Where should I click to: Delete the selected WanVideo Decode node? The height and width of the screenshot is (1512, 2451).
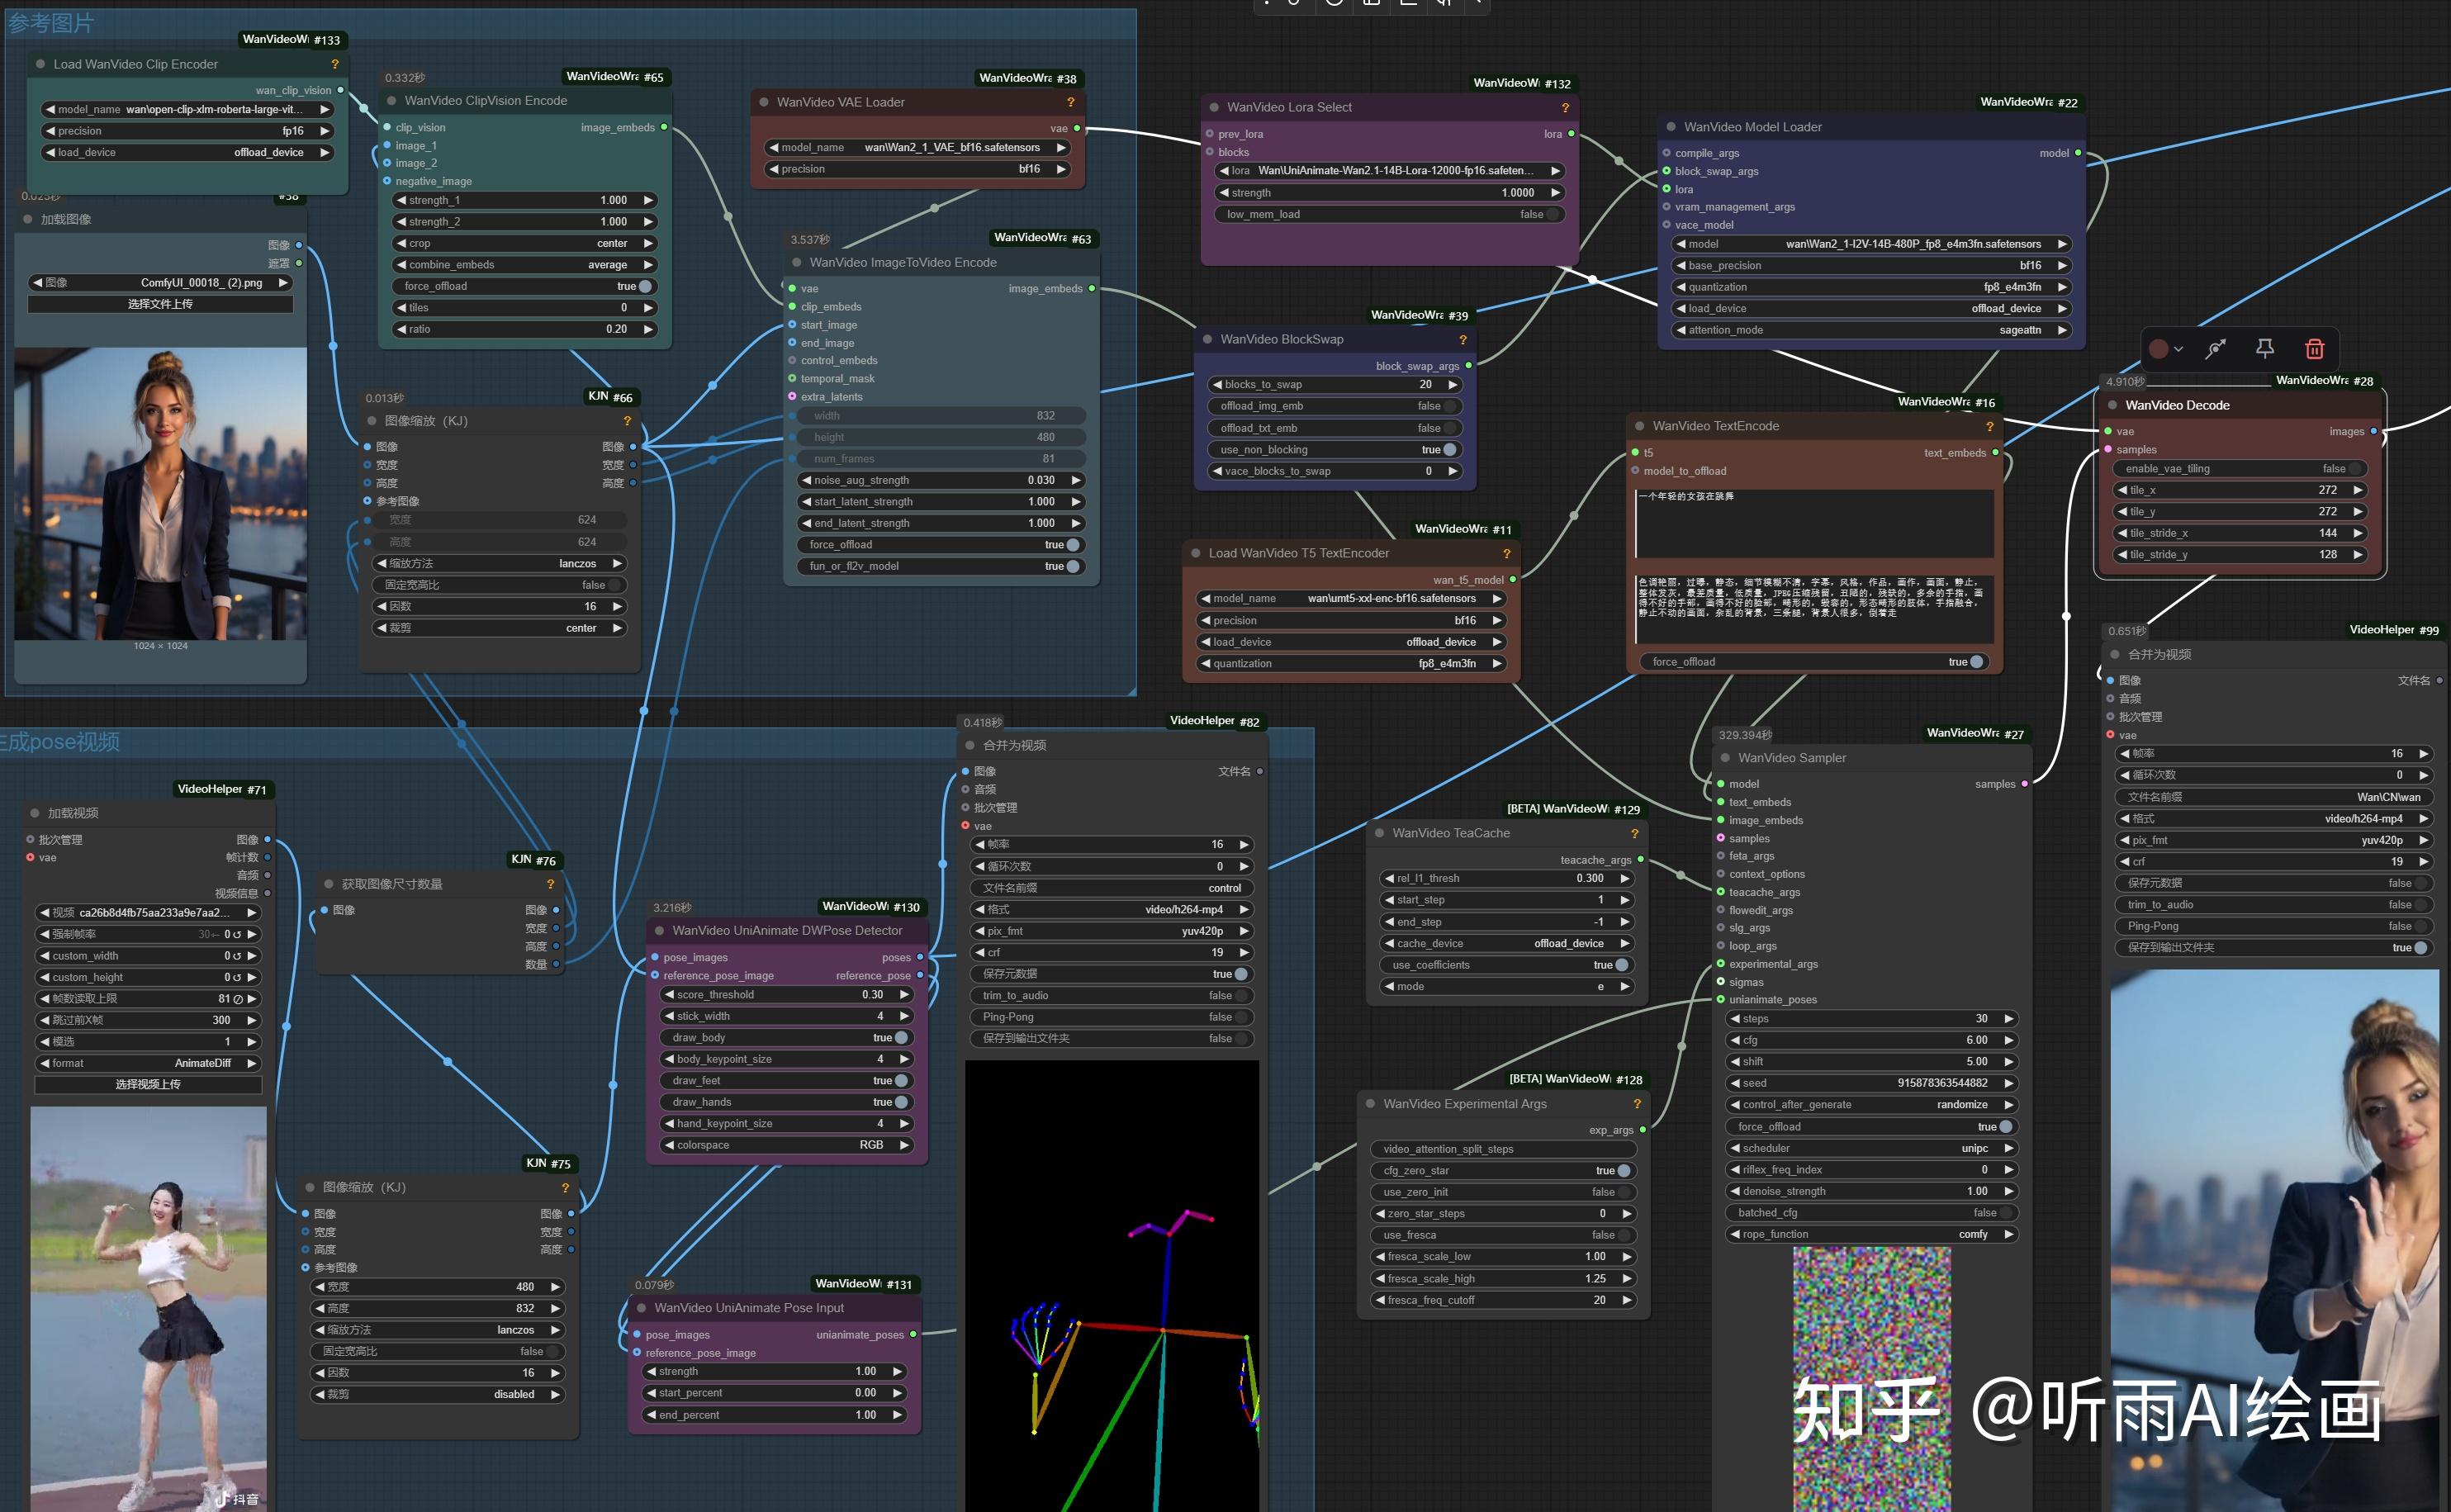click(2314, 349)
